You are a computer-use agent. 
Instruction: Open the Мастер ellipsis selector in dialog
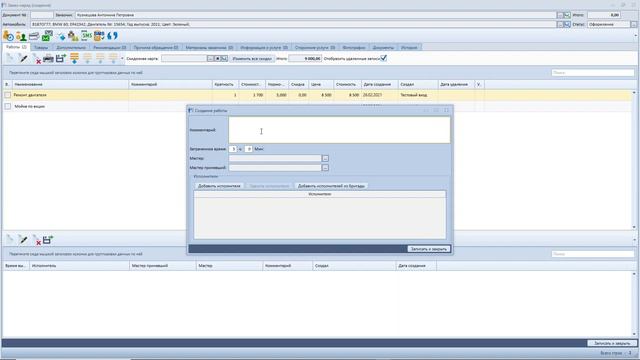pyautogui.click(x=325, y=158)
